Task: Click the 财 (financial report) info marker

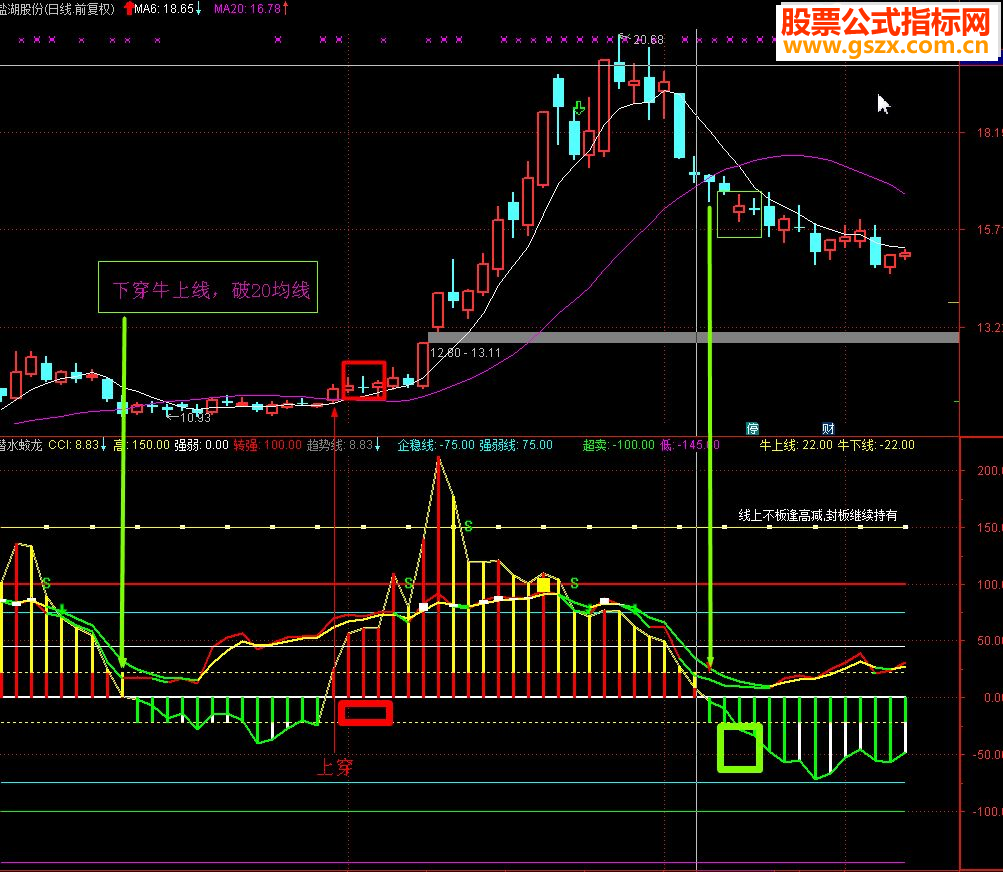Action: pyautogui.click(x=828, y=428)
